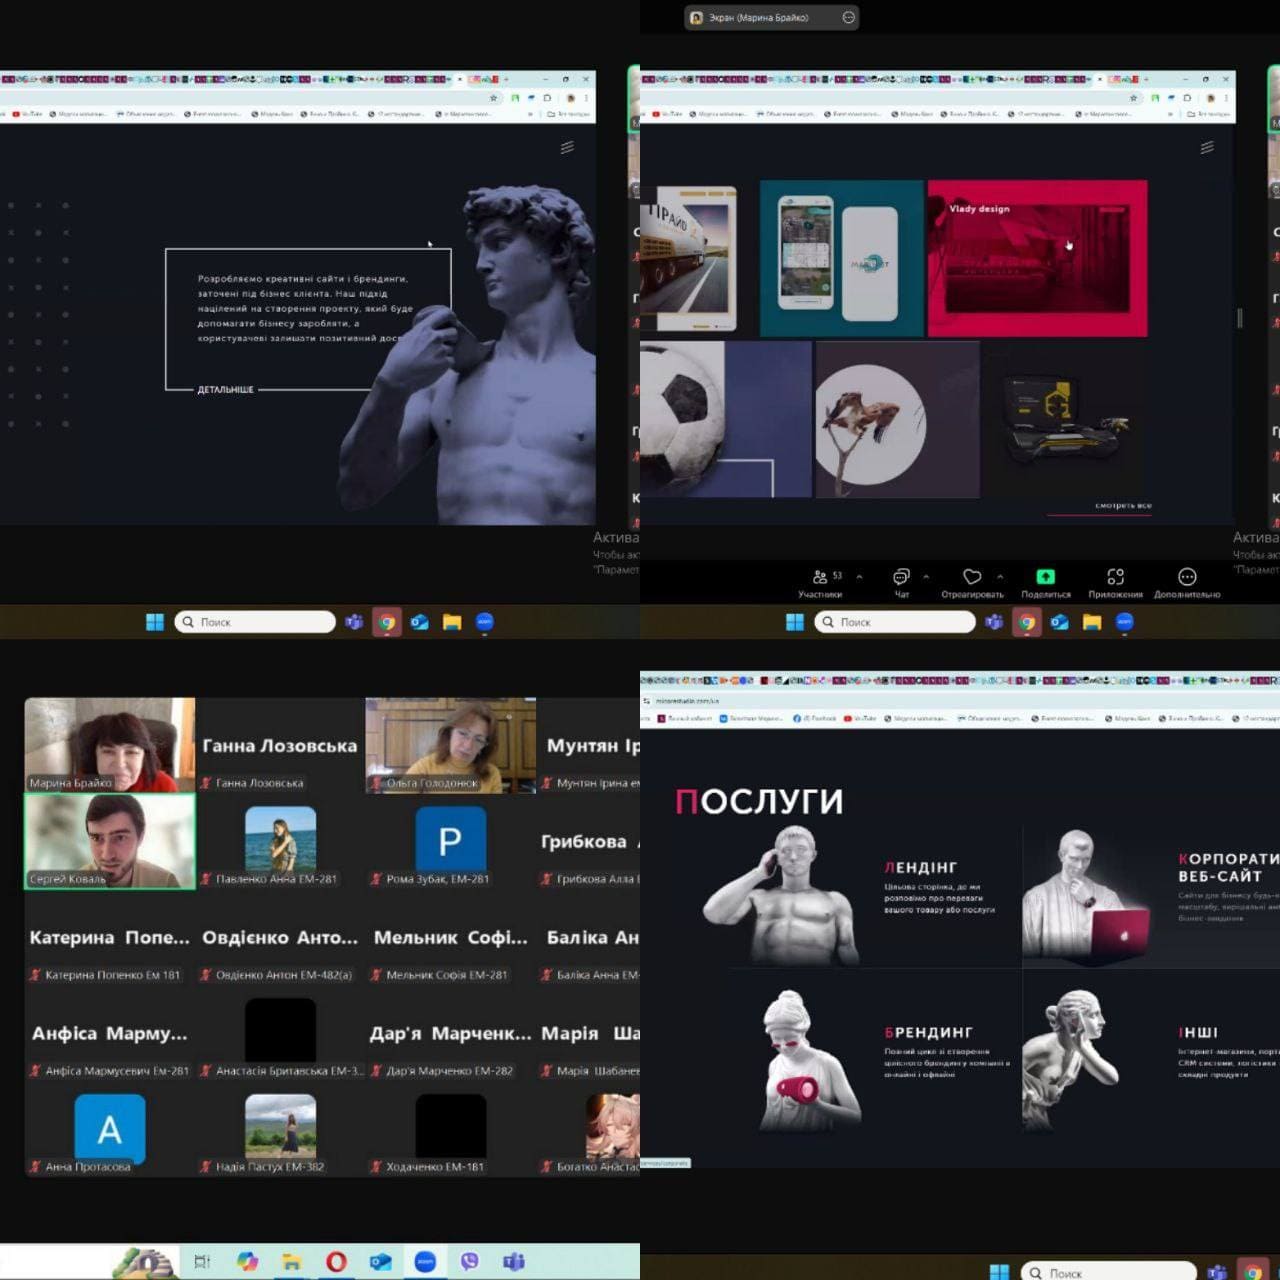Click the Смотреть все link below the portfolio
Screen dimensions: 1280x1280
[x=1123, y=506]
